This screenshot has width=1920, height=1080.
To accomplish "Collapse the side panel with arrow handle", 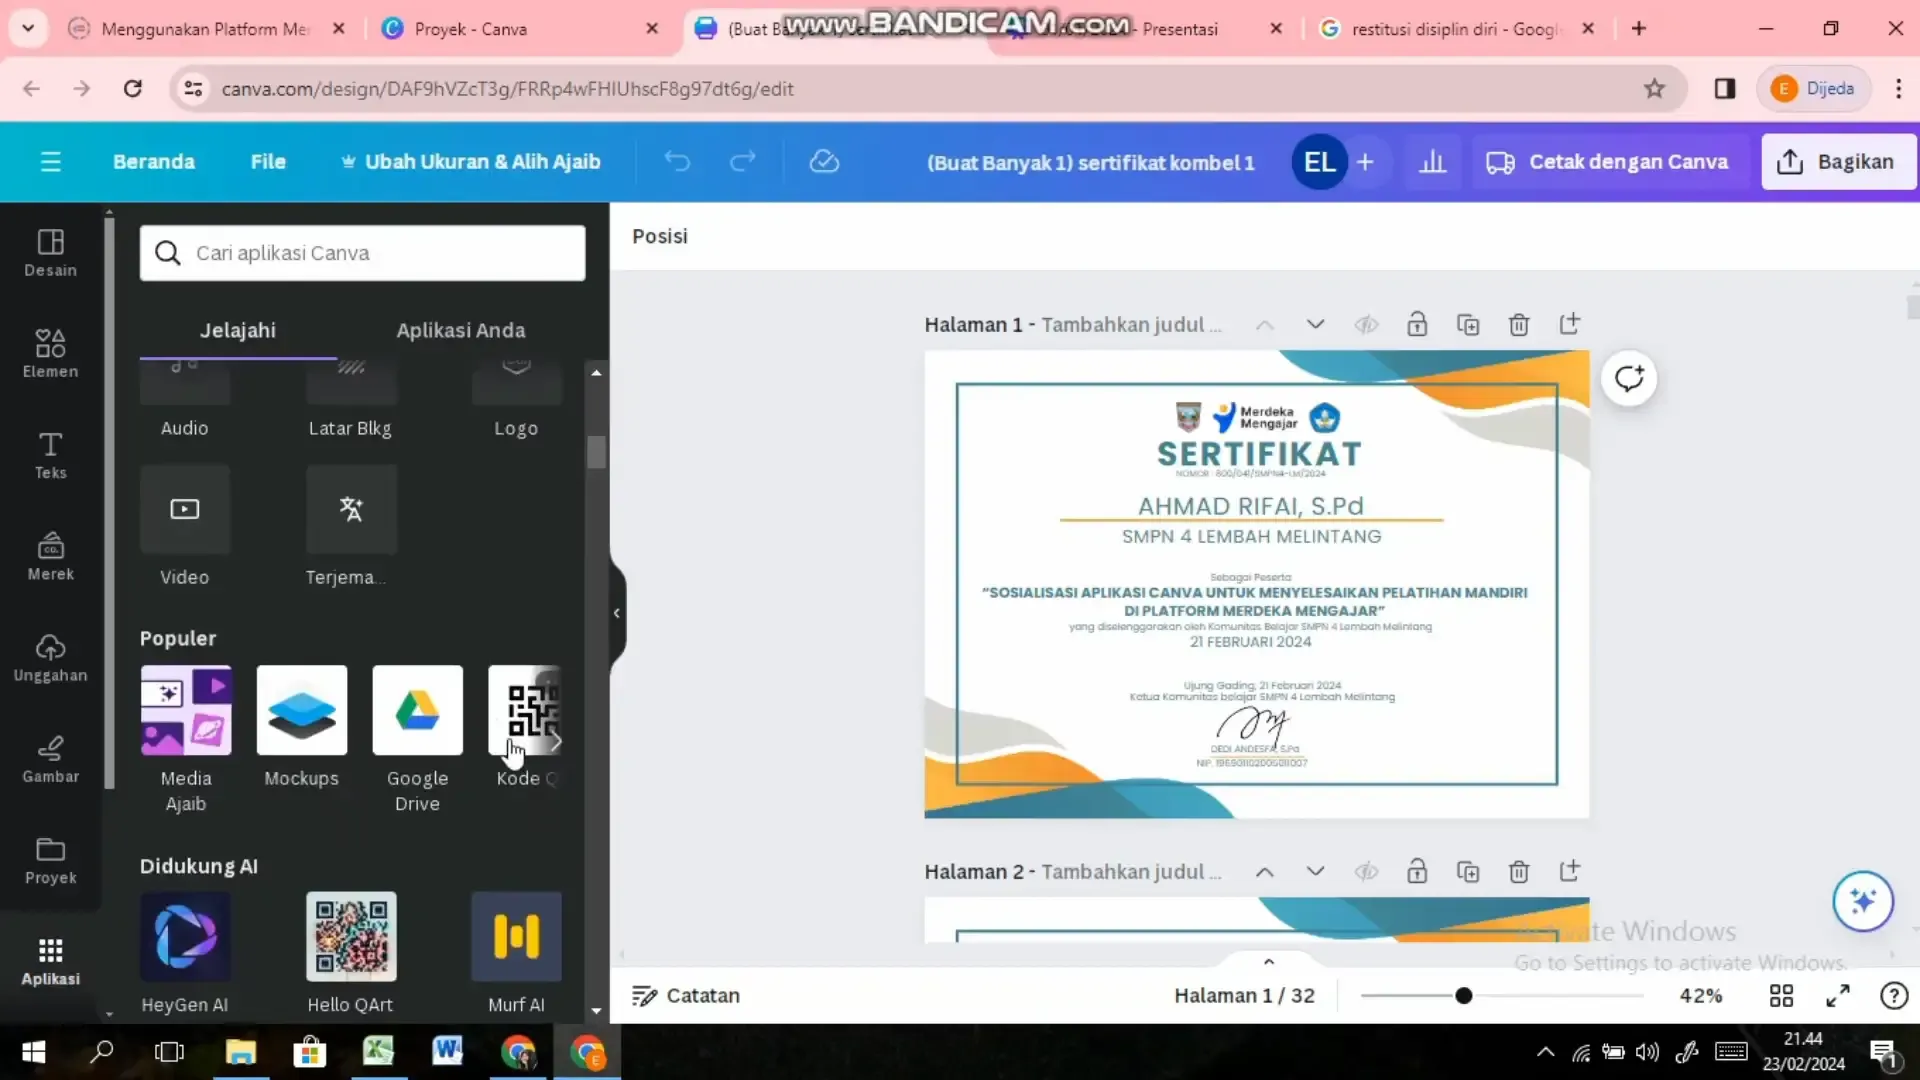I will point(617,613).
